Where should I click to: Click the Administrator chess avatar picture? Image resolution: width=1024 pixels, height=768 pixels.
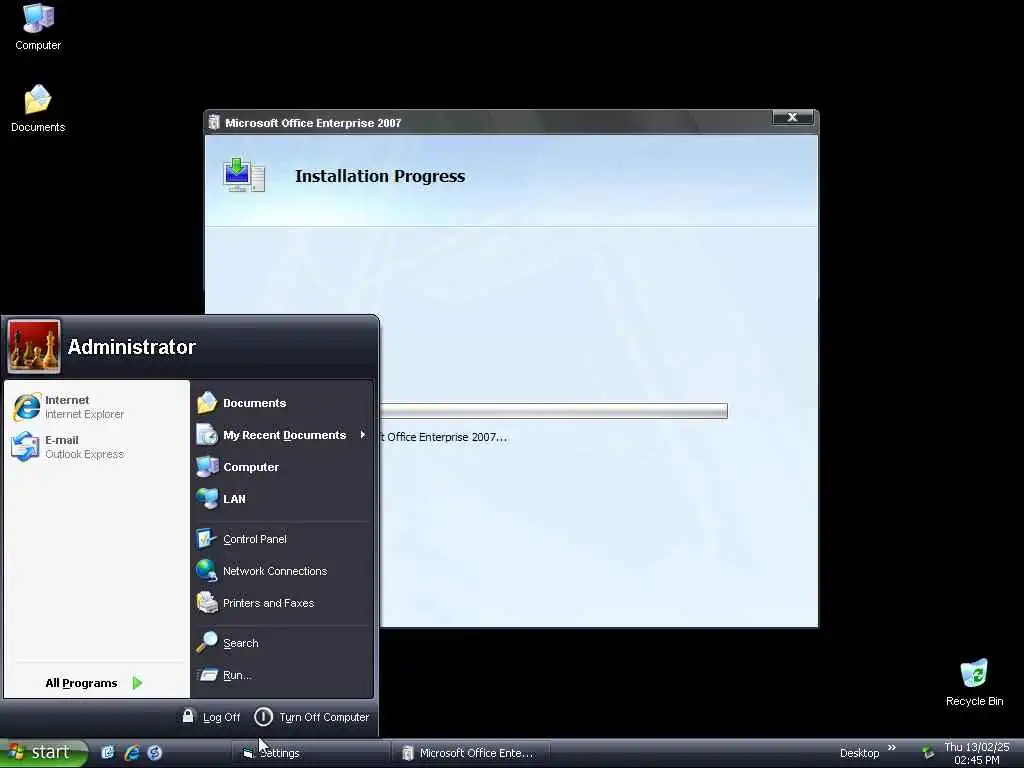[34, 346]
